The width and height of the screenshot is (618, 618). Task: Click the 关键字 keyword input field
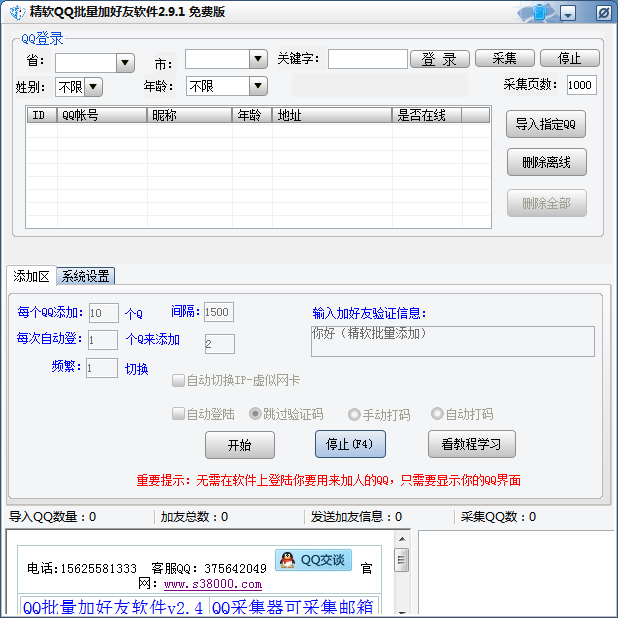(368, 59)
